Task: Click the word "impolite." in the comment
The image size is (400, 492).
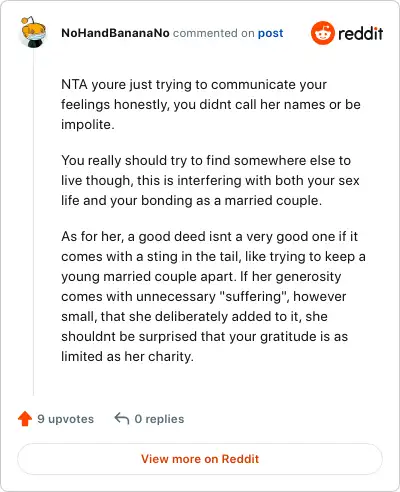Action: (88, 125)
